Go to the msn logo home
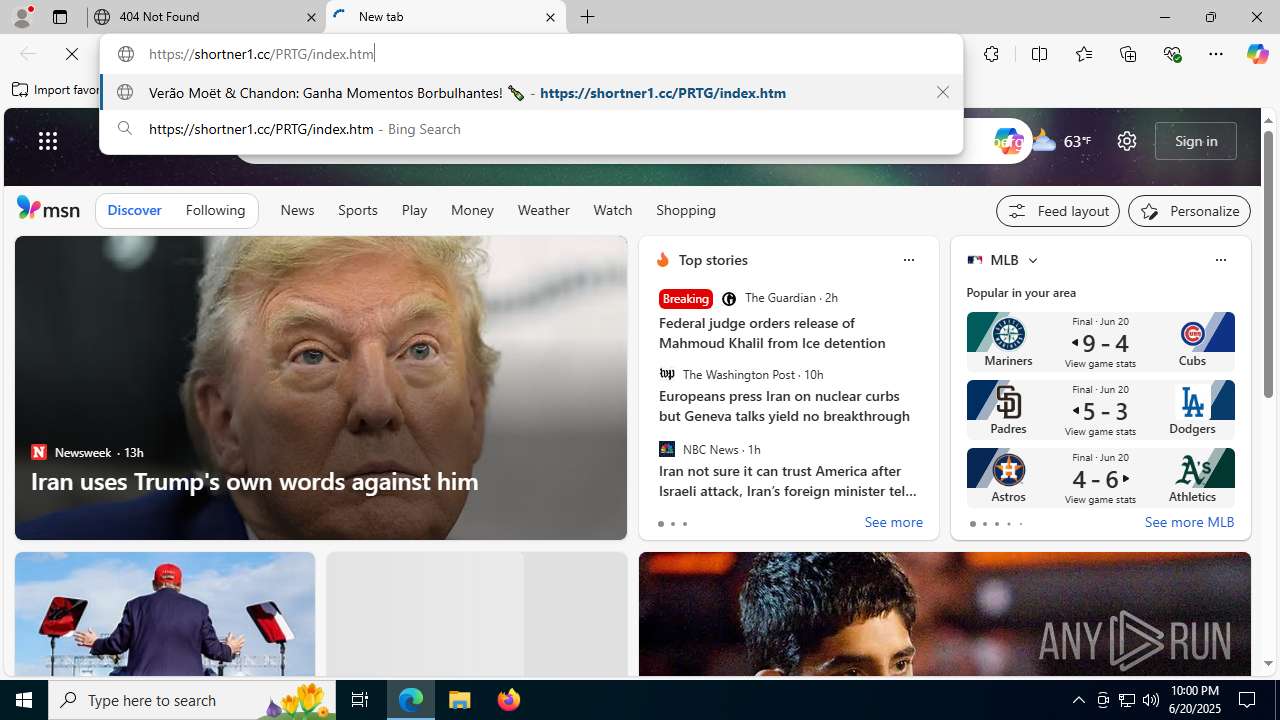1280x720 pixels. pyautogui.click(x=48, y=208)
